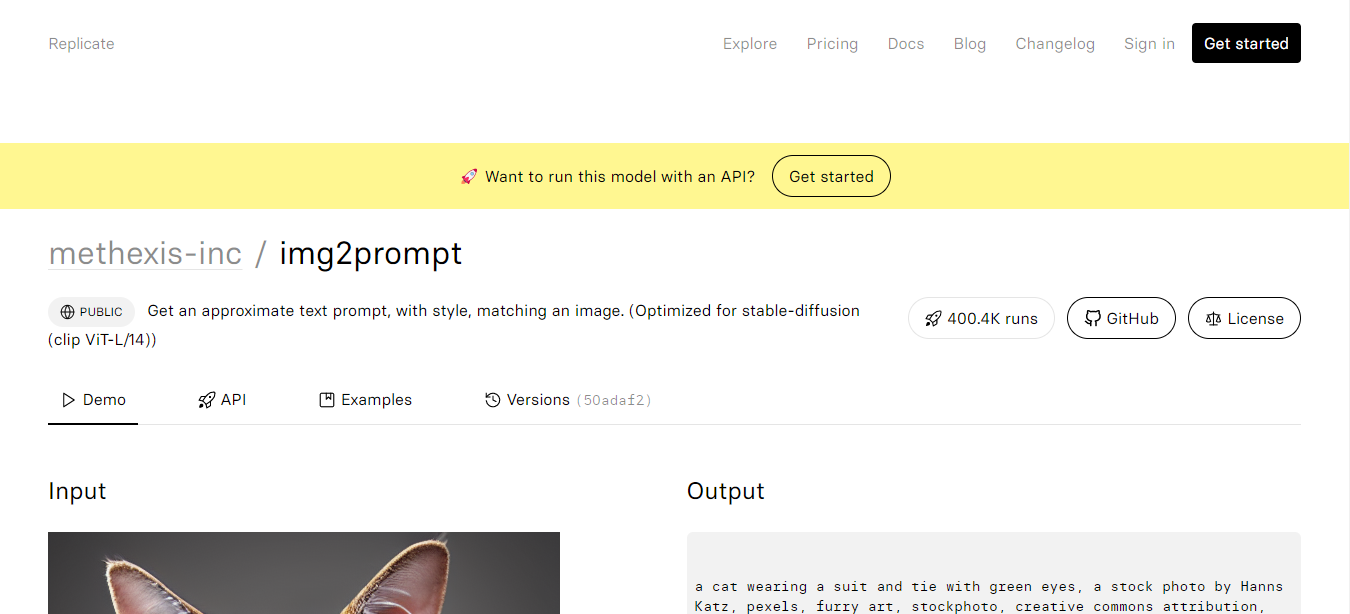Click the black Get started button
The width and height of the screenshot is (1350, 614).
click(1246, 43)
